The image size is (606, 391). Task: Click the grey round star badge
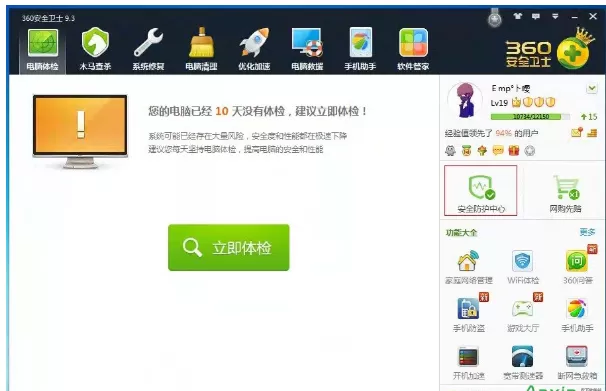click(x=529, y=151)
